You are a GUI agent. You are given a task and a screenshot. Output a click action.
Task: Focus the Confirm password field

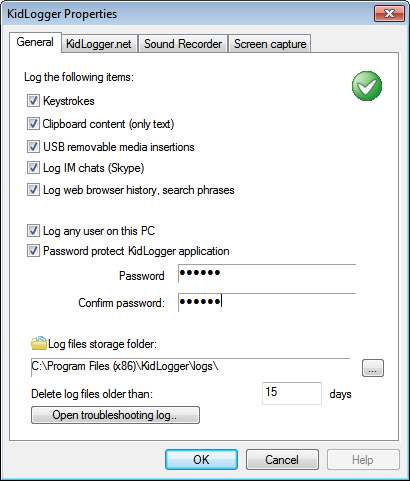267,302
